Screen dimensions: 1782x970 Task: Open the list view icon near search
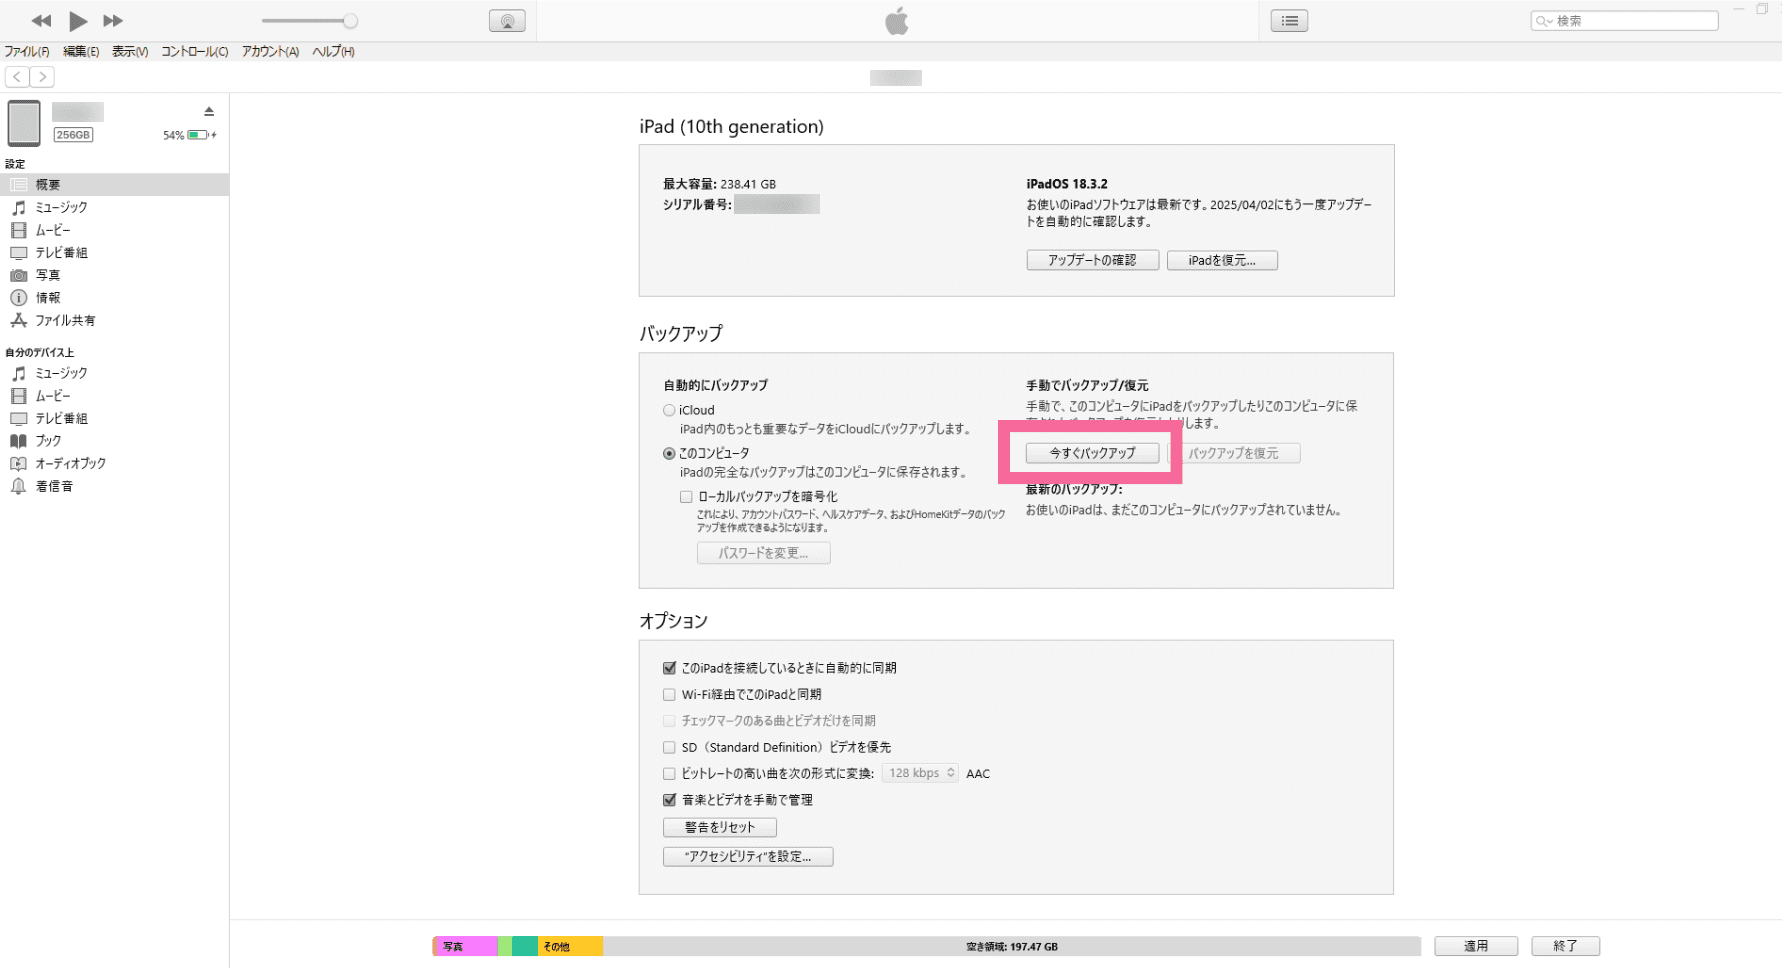1289,21
